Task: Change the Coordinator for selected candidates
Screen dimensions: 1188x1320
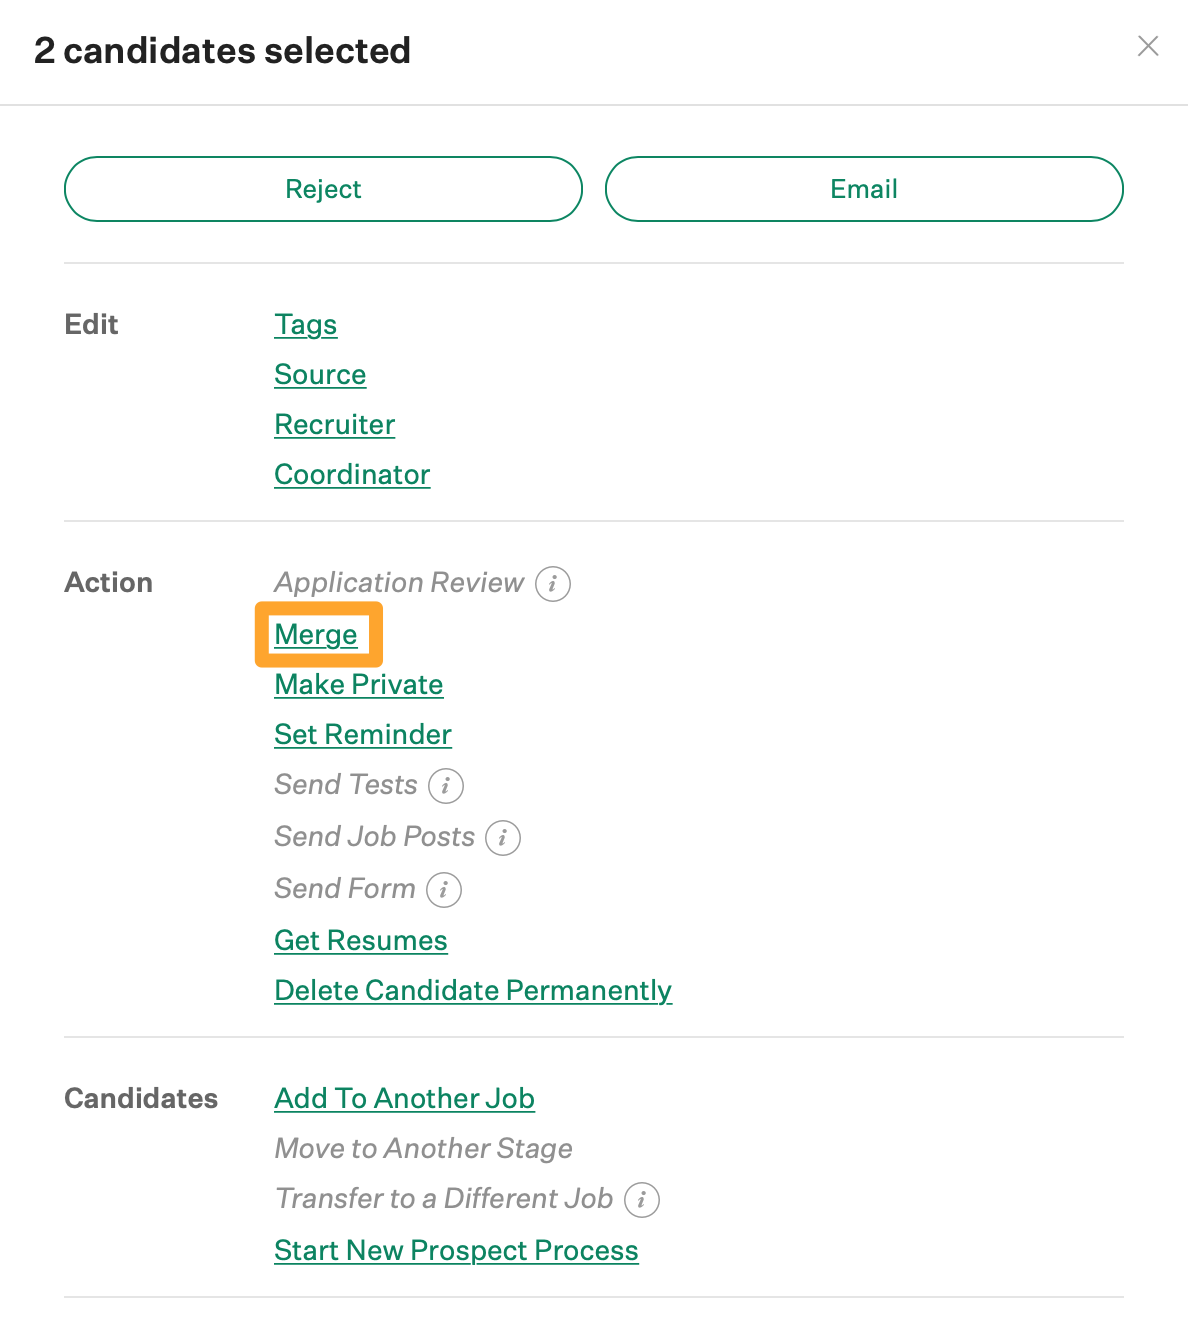Action: coord(352,474)
